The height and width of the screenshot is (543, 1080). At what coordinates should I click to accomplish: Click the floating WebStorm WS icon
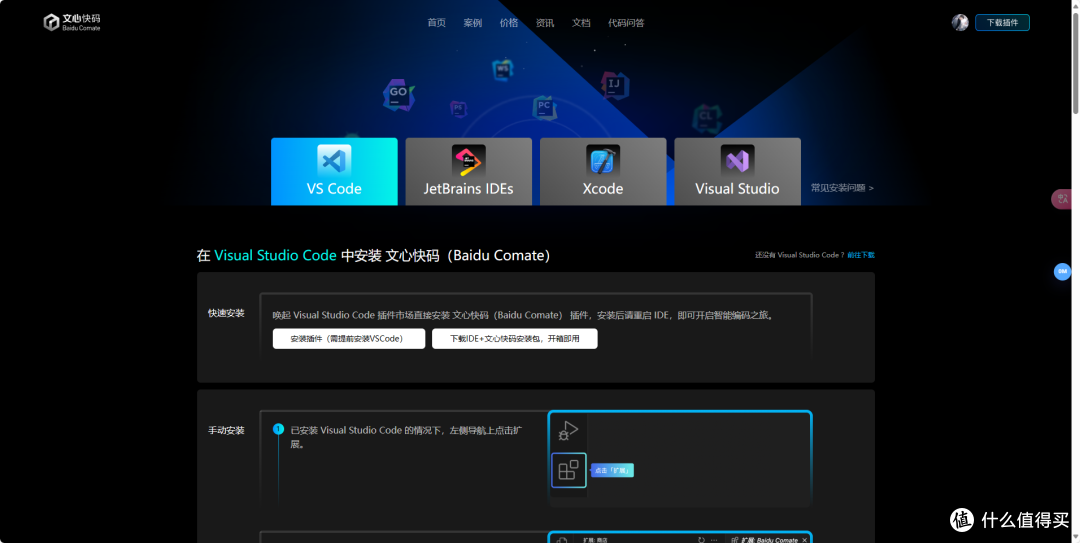pos(503,69)
